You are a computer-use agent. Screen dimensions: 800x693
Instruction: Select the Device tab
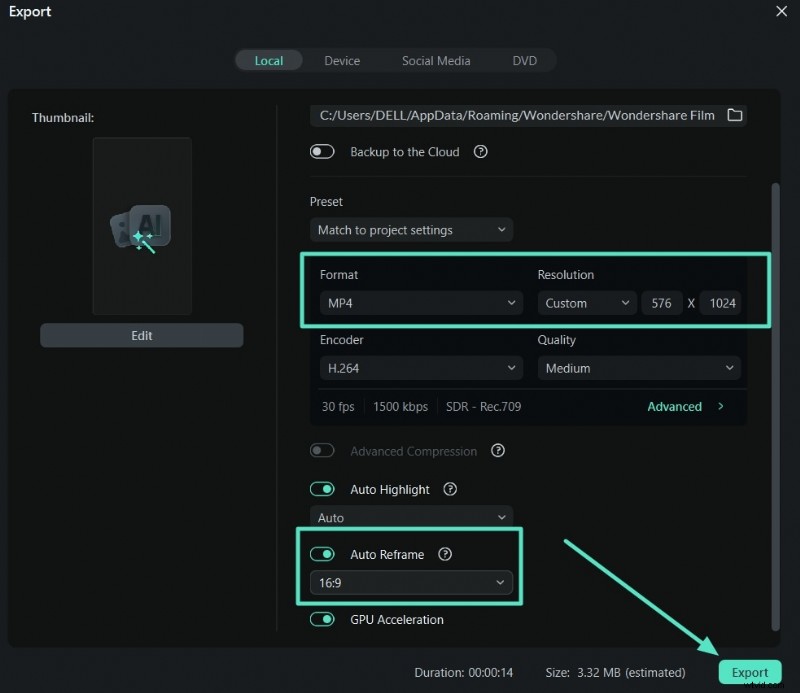342,61
